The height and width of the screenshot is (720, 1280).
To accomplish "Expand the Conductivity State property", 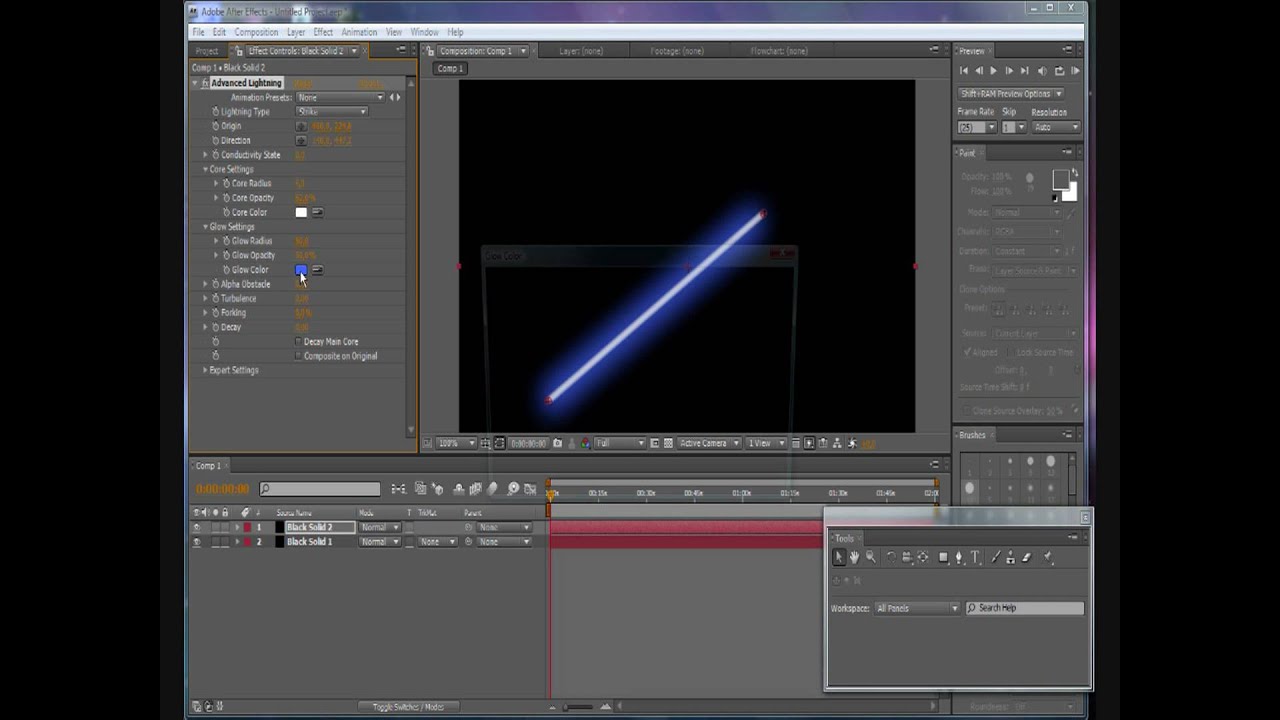I will 205,155.
